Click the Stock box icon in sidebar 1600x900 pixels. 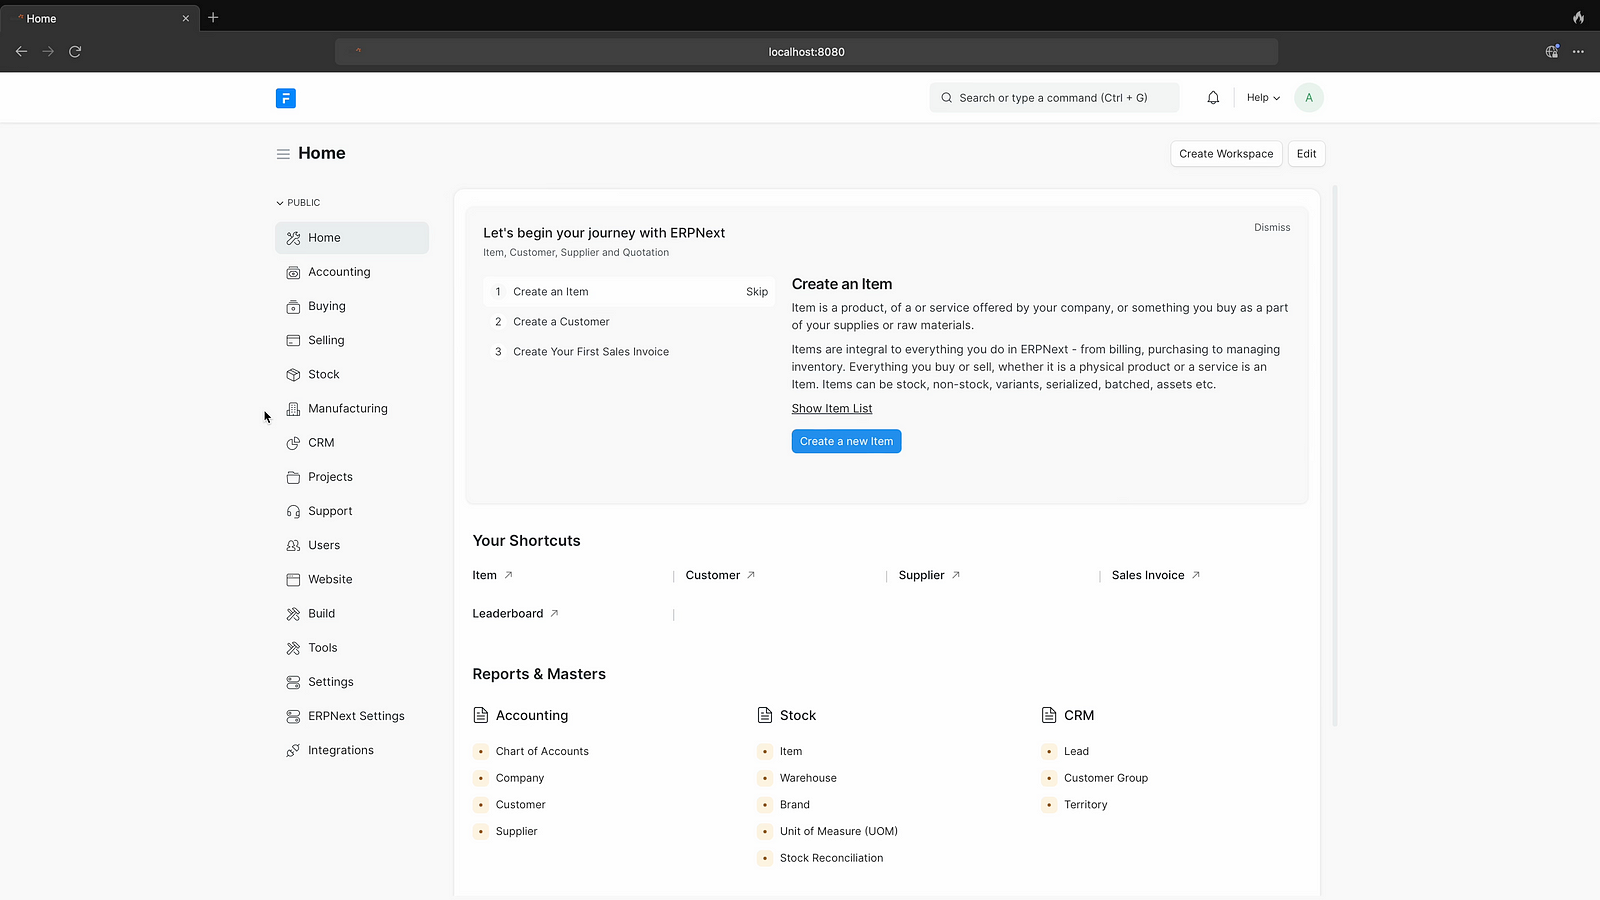click(293, 375)
